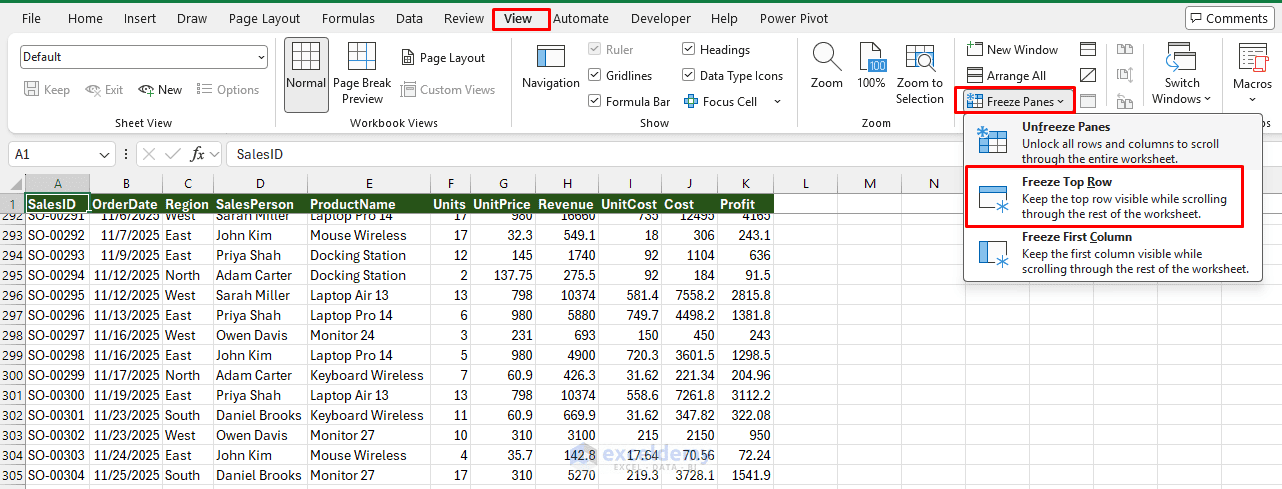This screenshot has height=489, width=1282.
Task: Click Laptop Air 13 in row 301
Action: [x=368, y=395]
